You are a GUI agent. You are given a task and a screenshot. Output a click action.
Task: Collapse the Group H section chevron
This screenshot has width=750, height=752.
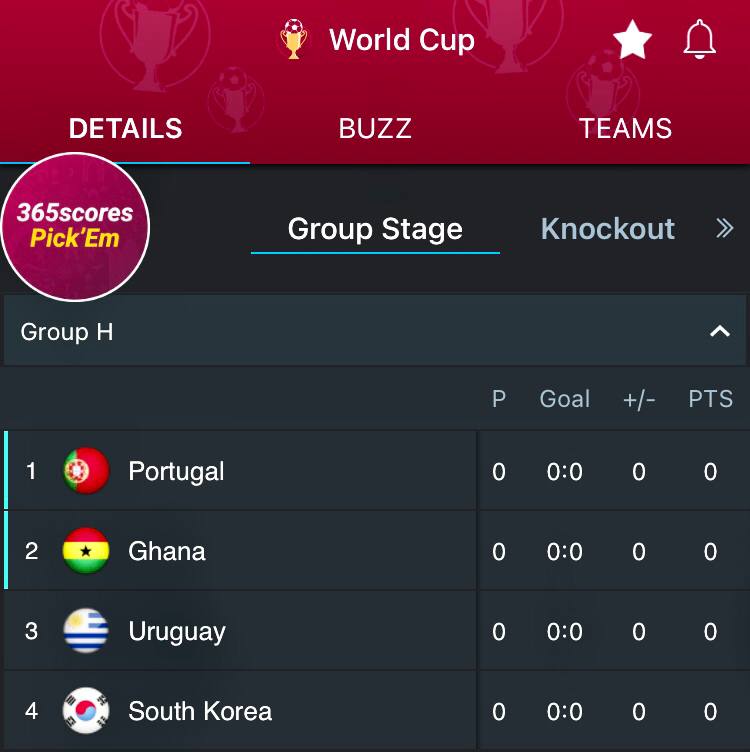point(719,331)
